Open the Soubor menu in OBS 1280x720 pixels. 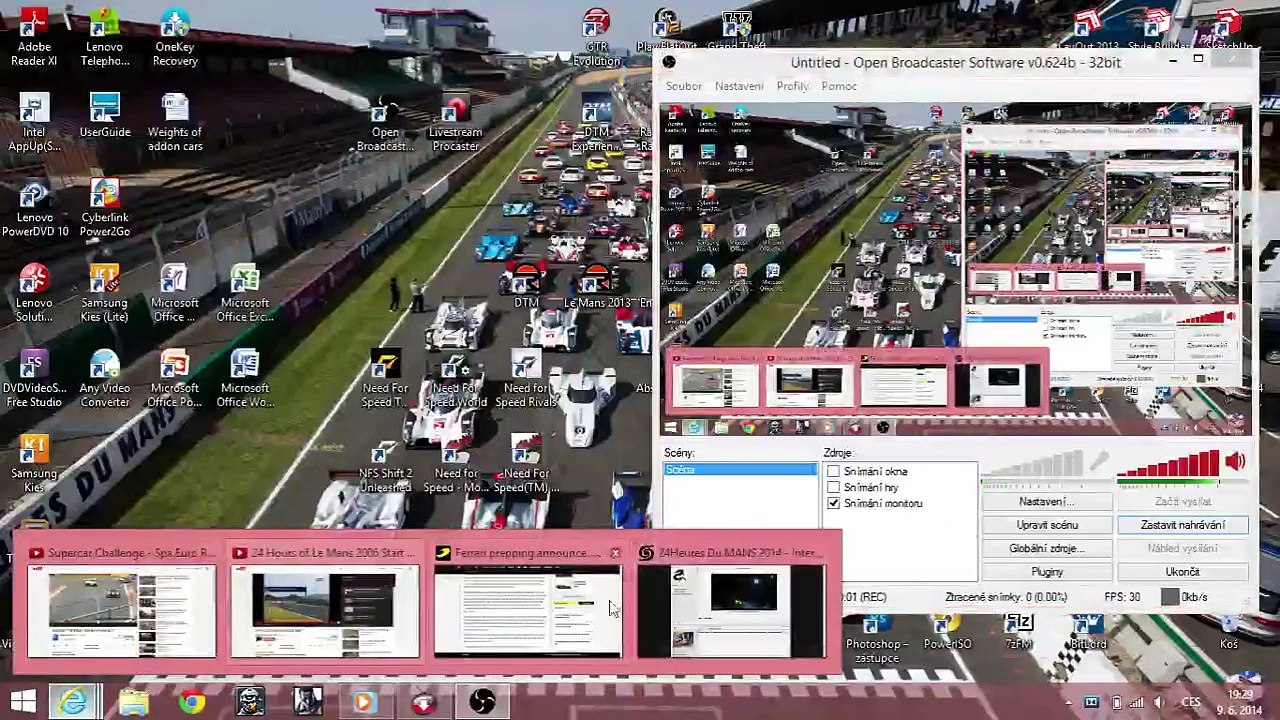(x=684, y=86)
